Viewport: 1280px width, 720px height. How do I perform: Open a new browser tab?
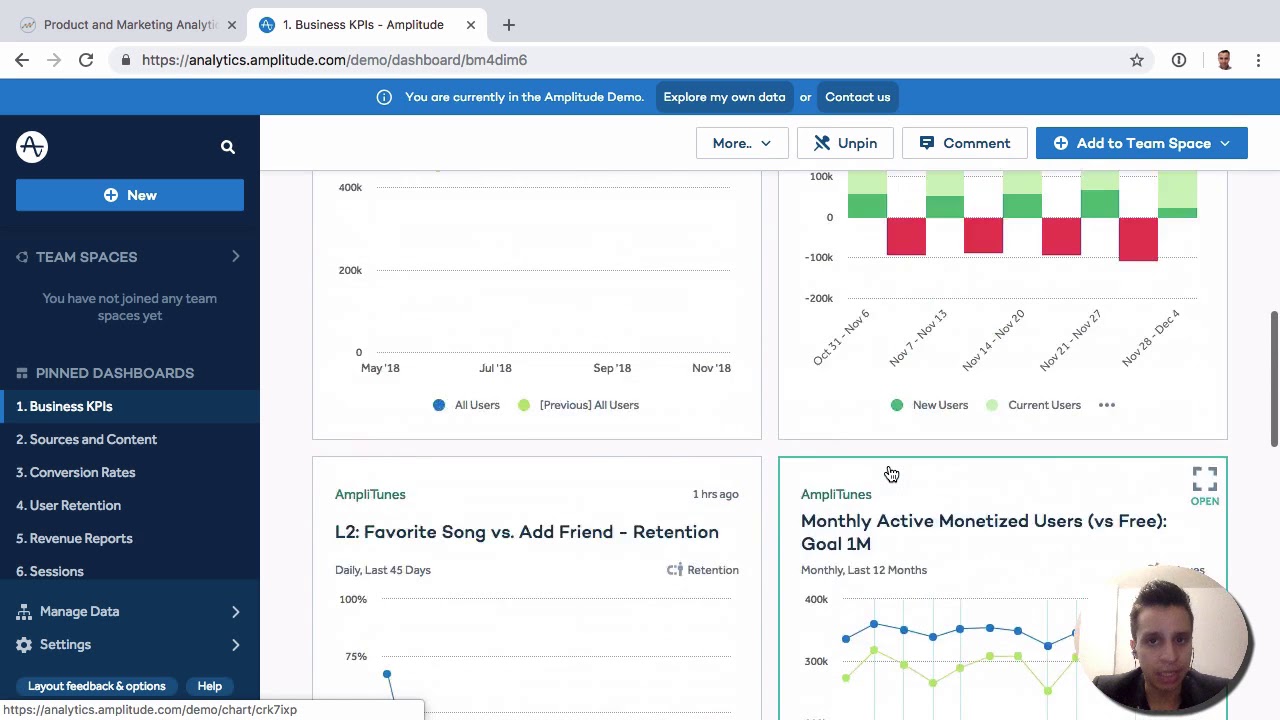coord(508,25)
